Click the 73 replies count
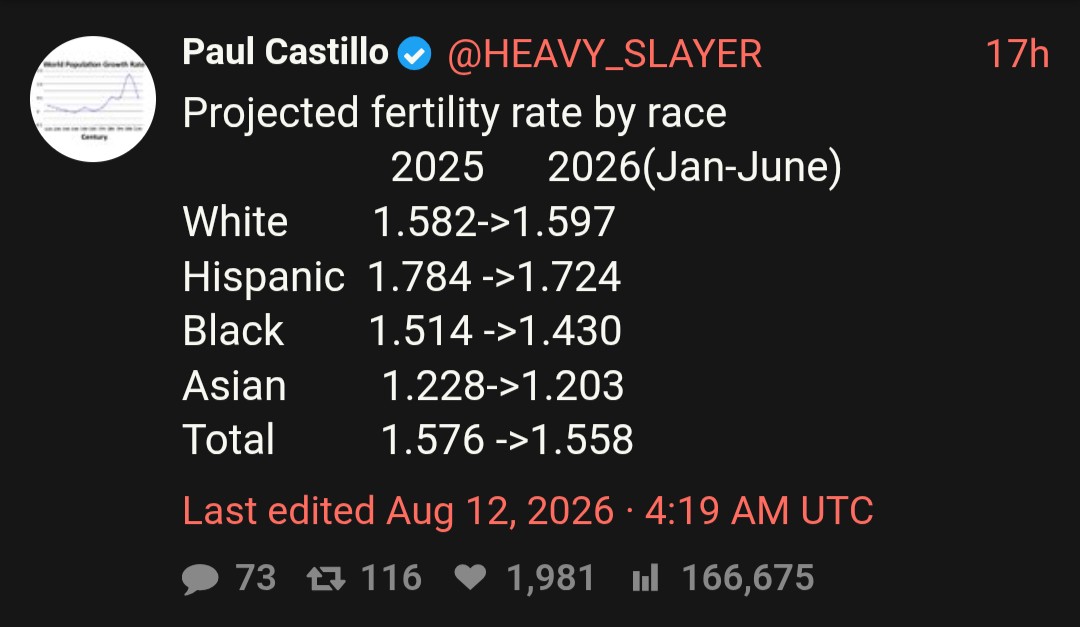1080x627 pixels. click(256, 577)
